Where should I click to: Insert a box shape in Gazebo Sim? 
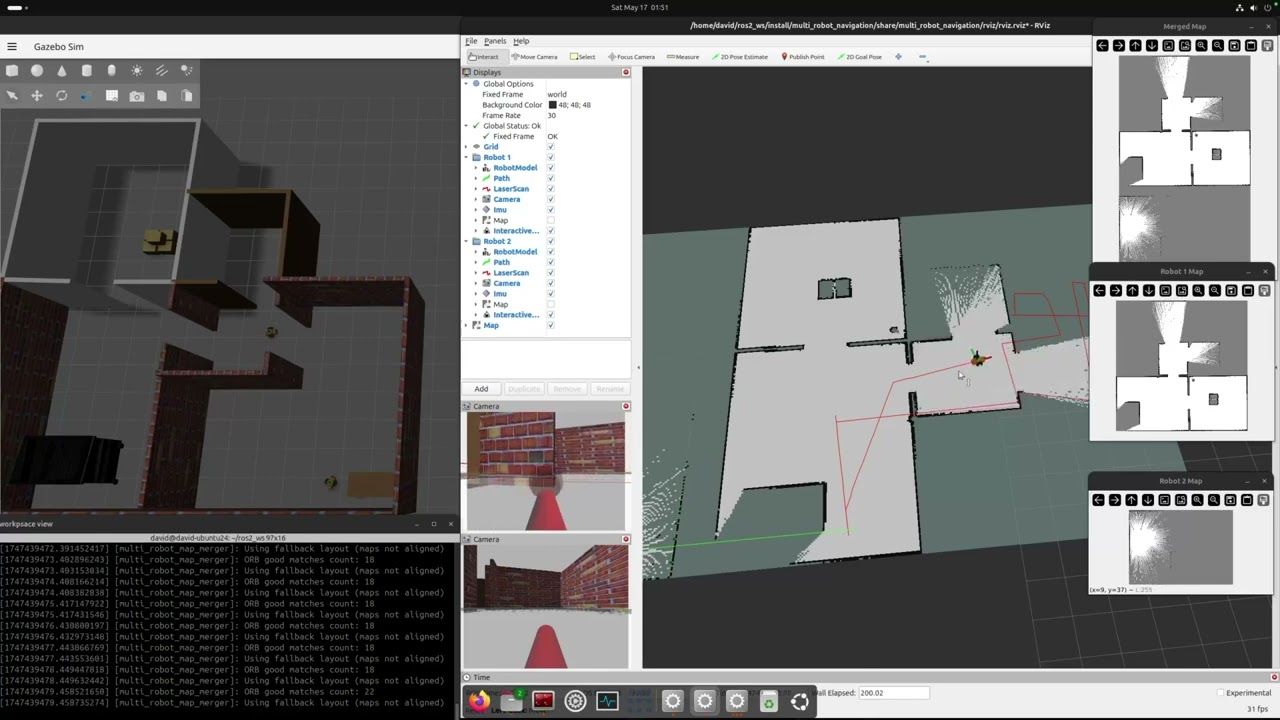point(12,70)
